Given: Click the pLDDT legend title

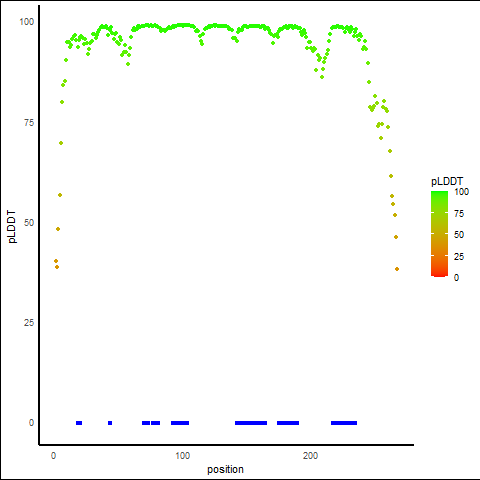Looking at the screenshot, I should tap(447, 182).
